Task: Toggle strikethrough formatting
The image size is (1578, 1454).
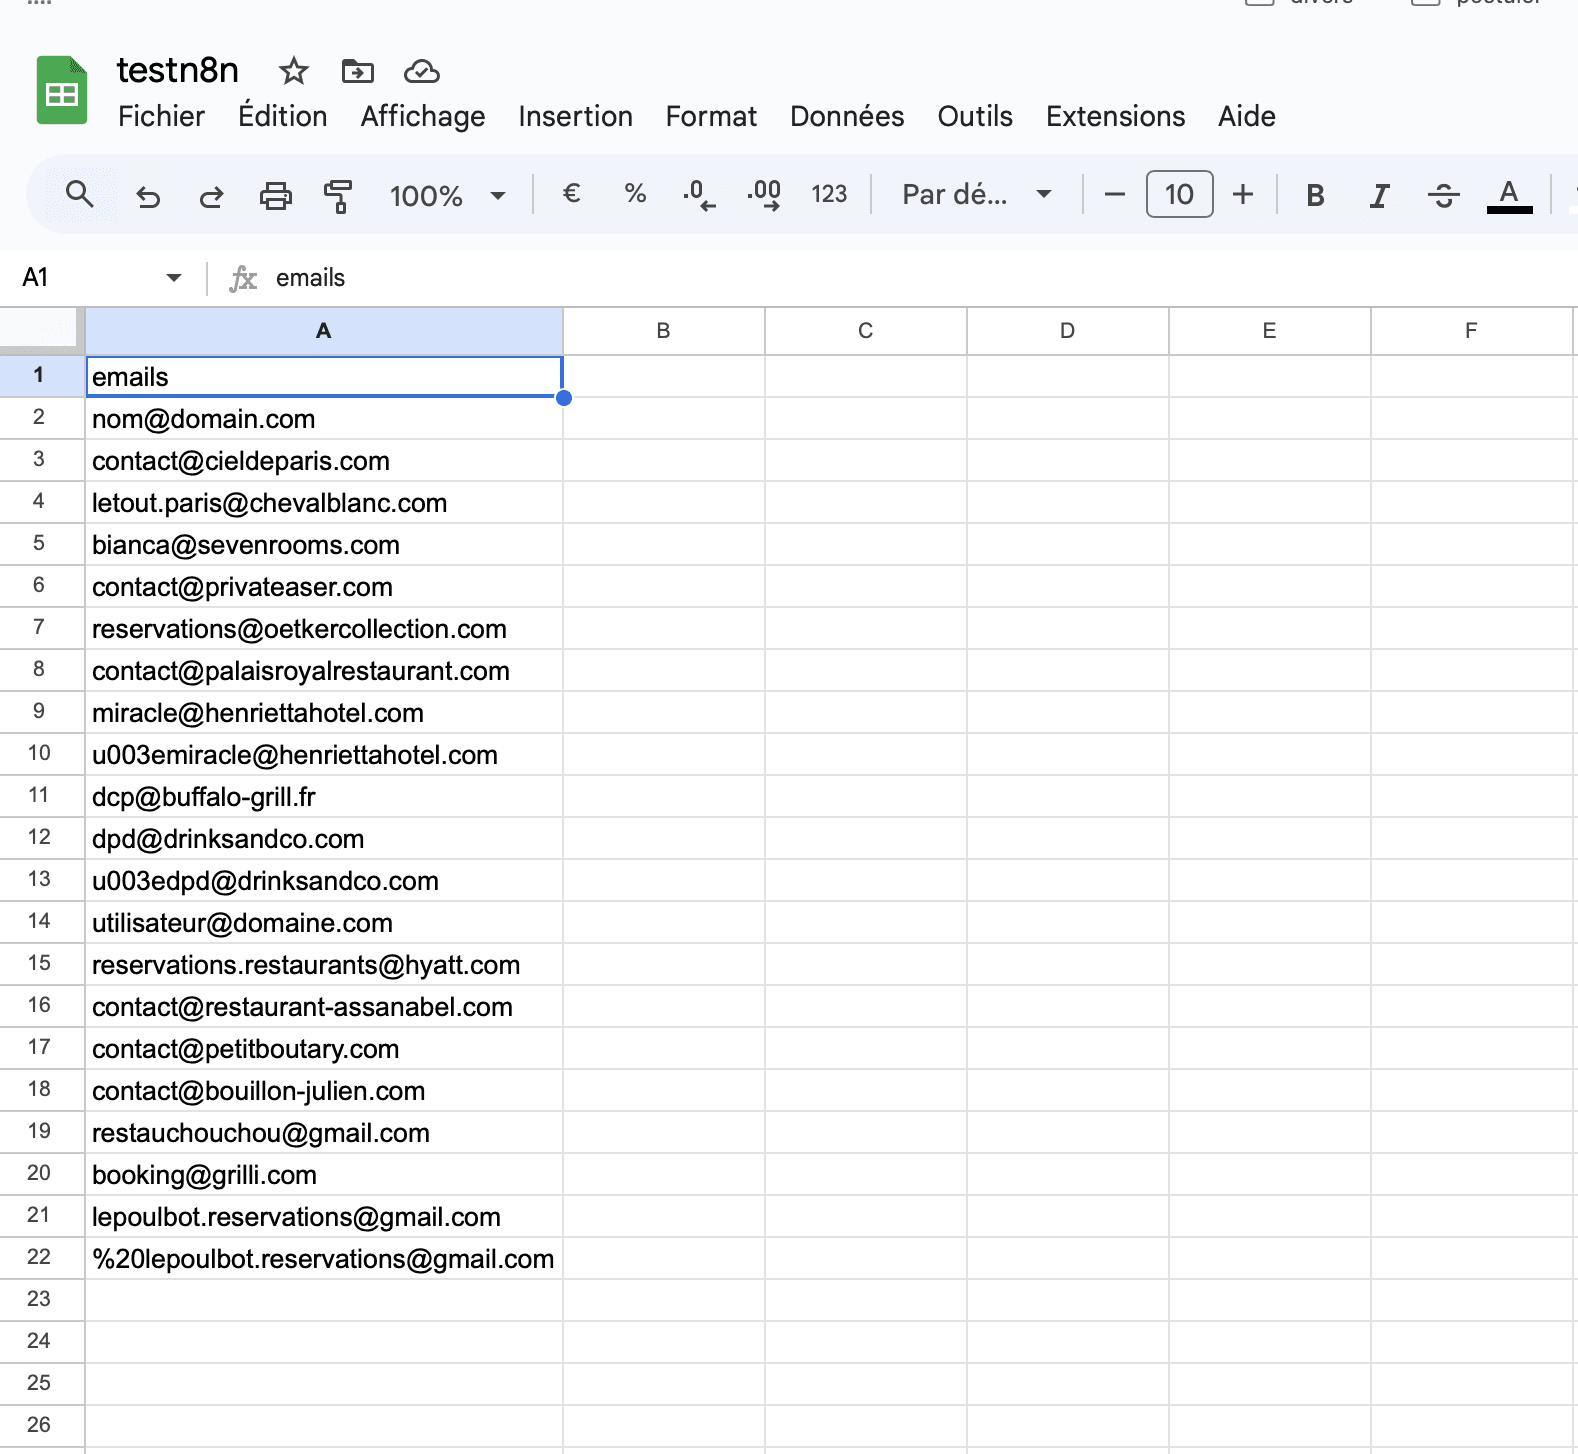Action: 1444,195
